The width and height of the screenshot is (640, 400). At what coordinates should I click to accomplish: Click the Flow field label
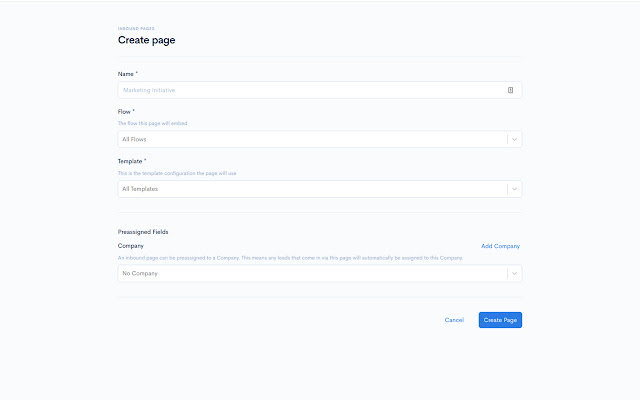[x=126, y=112]
